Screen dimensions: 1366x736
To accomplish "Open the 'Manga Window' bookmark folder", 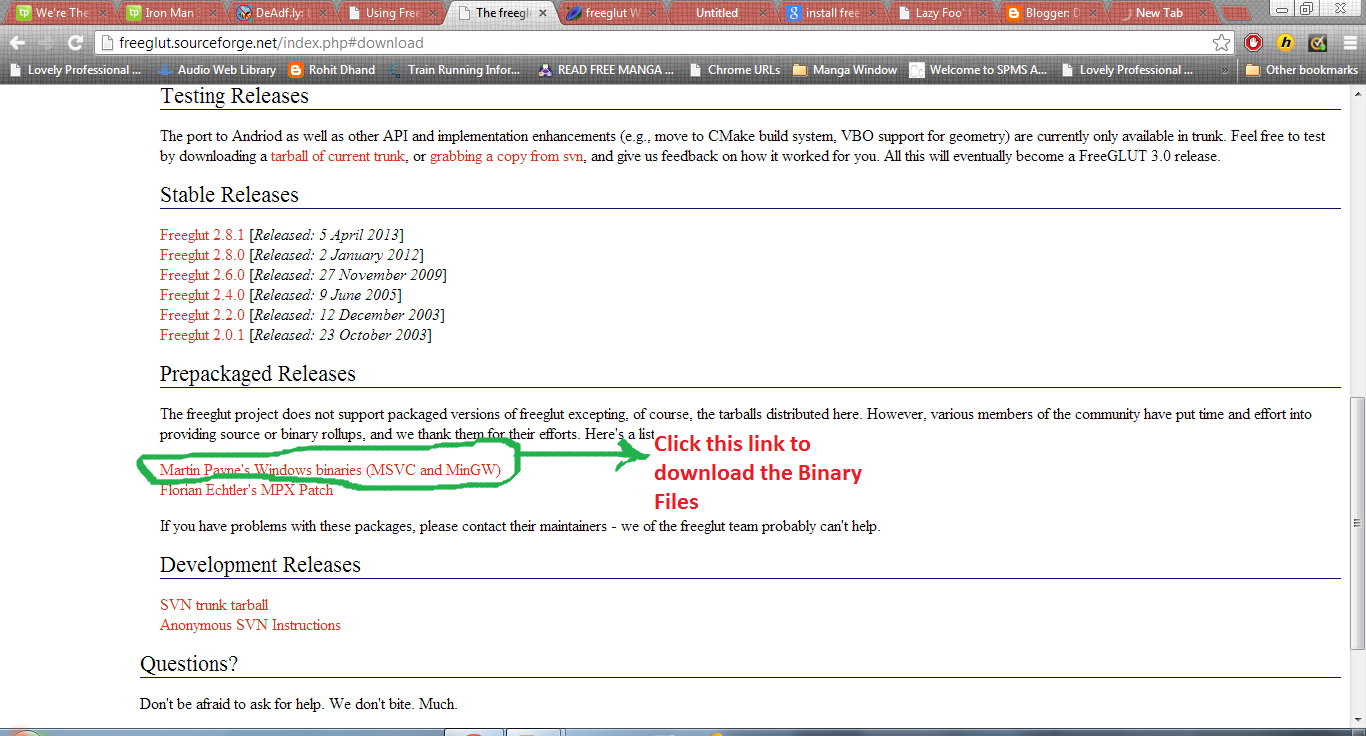I will click(x=844, y=70).
